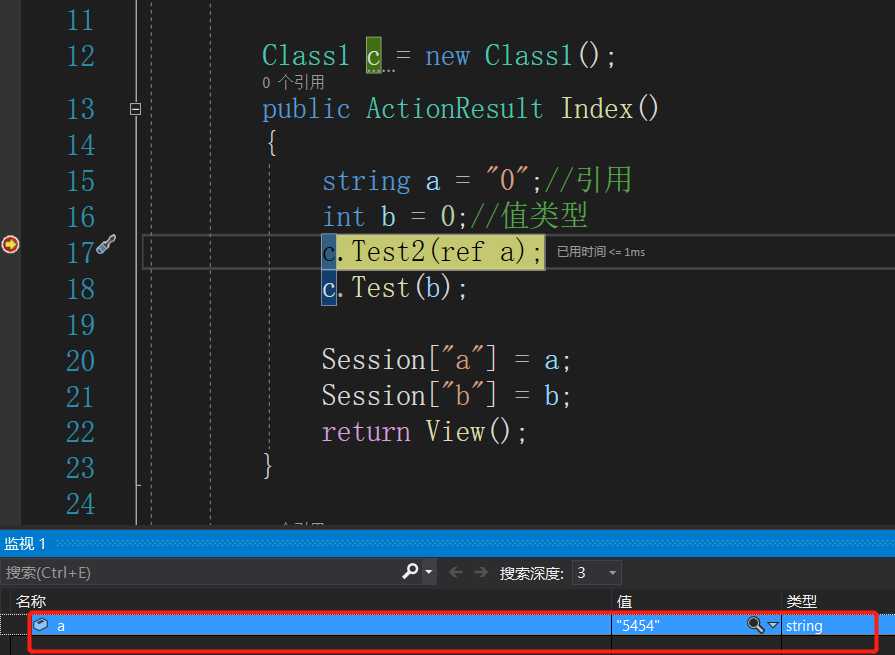
Task: Click the watch search box
Action: [200, 572]
